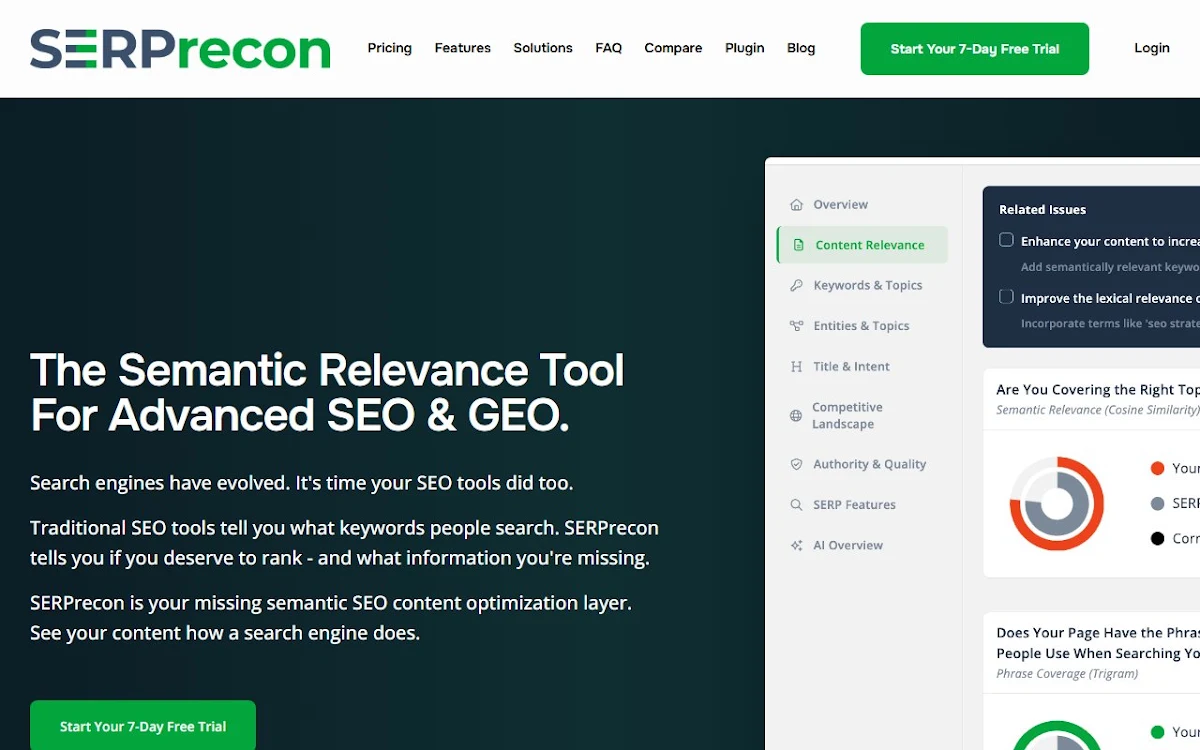Image resolution: width=1200 pixels, height=750 pixels.
Task: Click the Keywords & Topics key icon
Action: (x=797, y=286)
